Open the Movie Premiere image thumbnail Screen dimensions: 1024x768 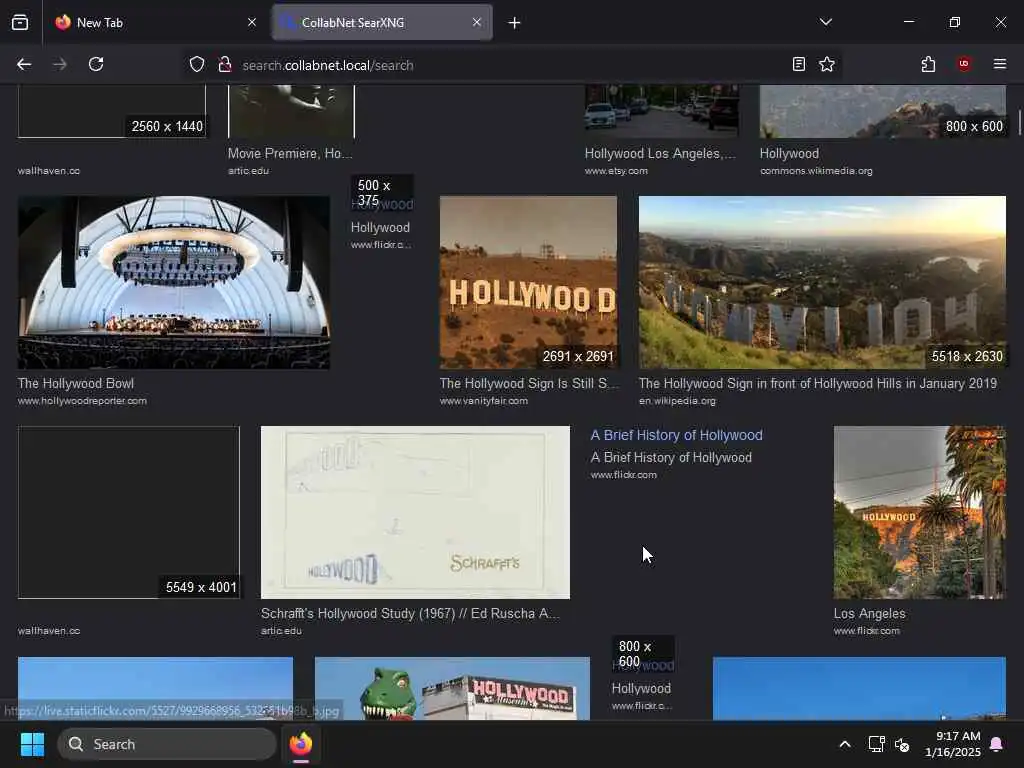coord(291,111)
